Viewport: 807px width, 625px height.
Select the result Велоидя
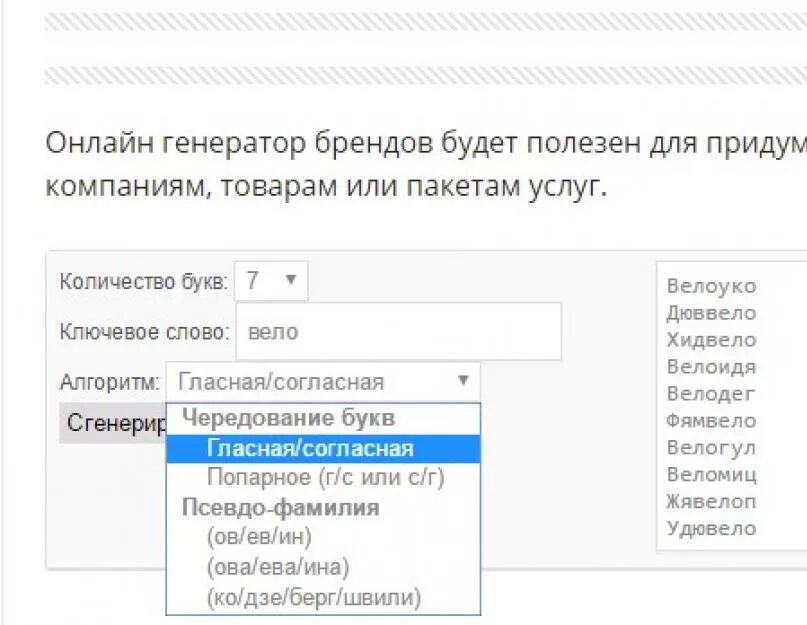(x=711, y=367)
